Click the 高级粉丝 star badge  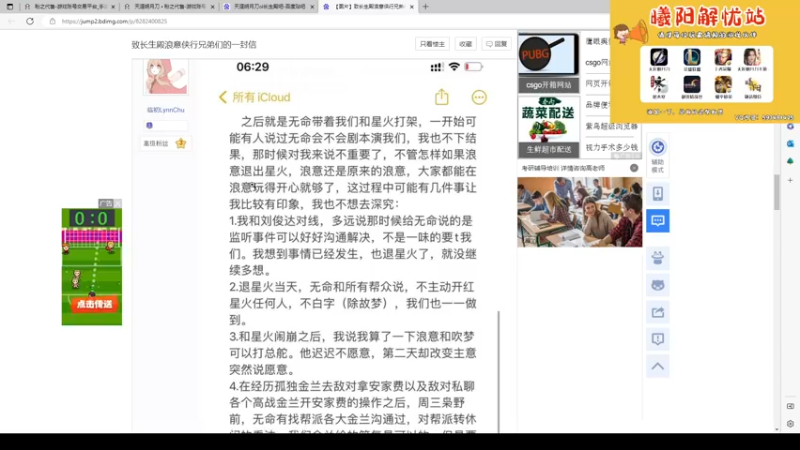pos(181,143)
